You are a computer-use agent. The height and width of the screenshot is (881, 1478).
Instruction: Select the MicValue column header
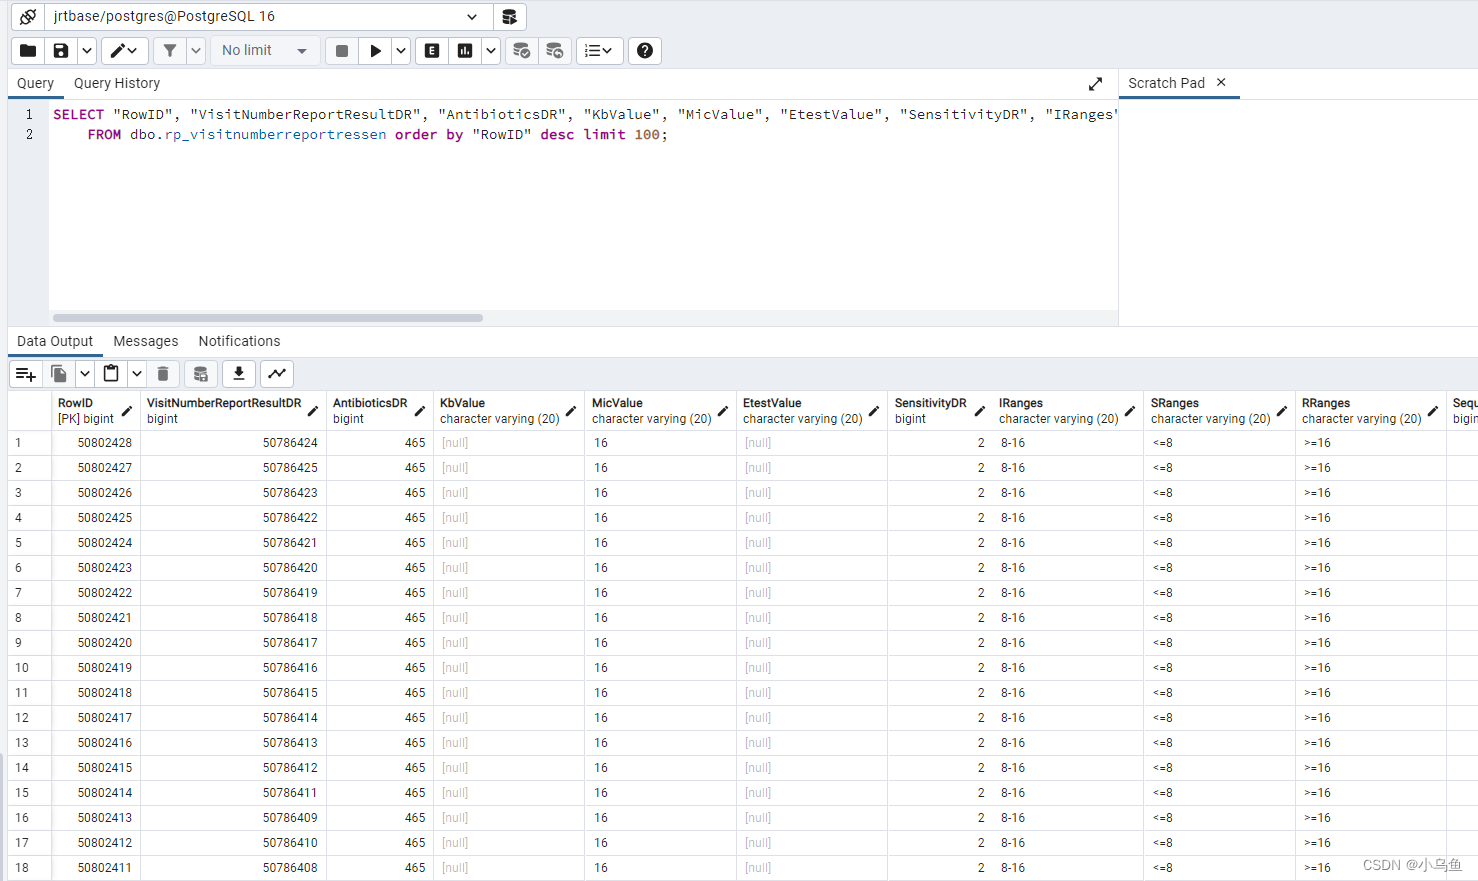pyautogui.click(x=660, y=411)
